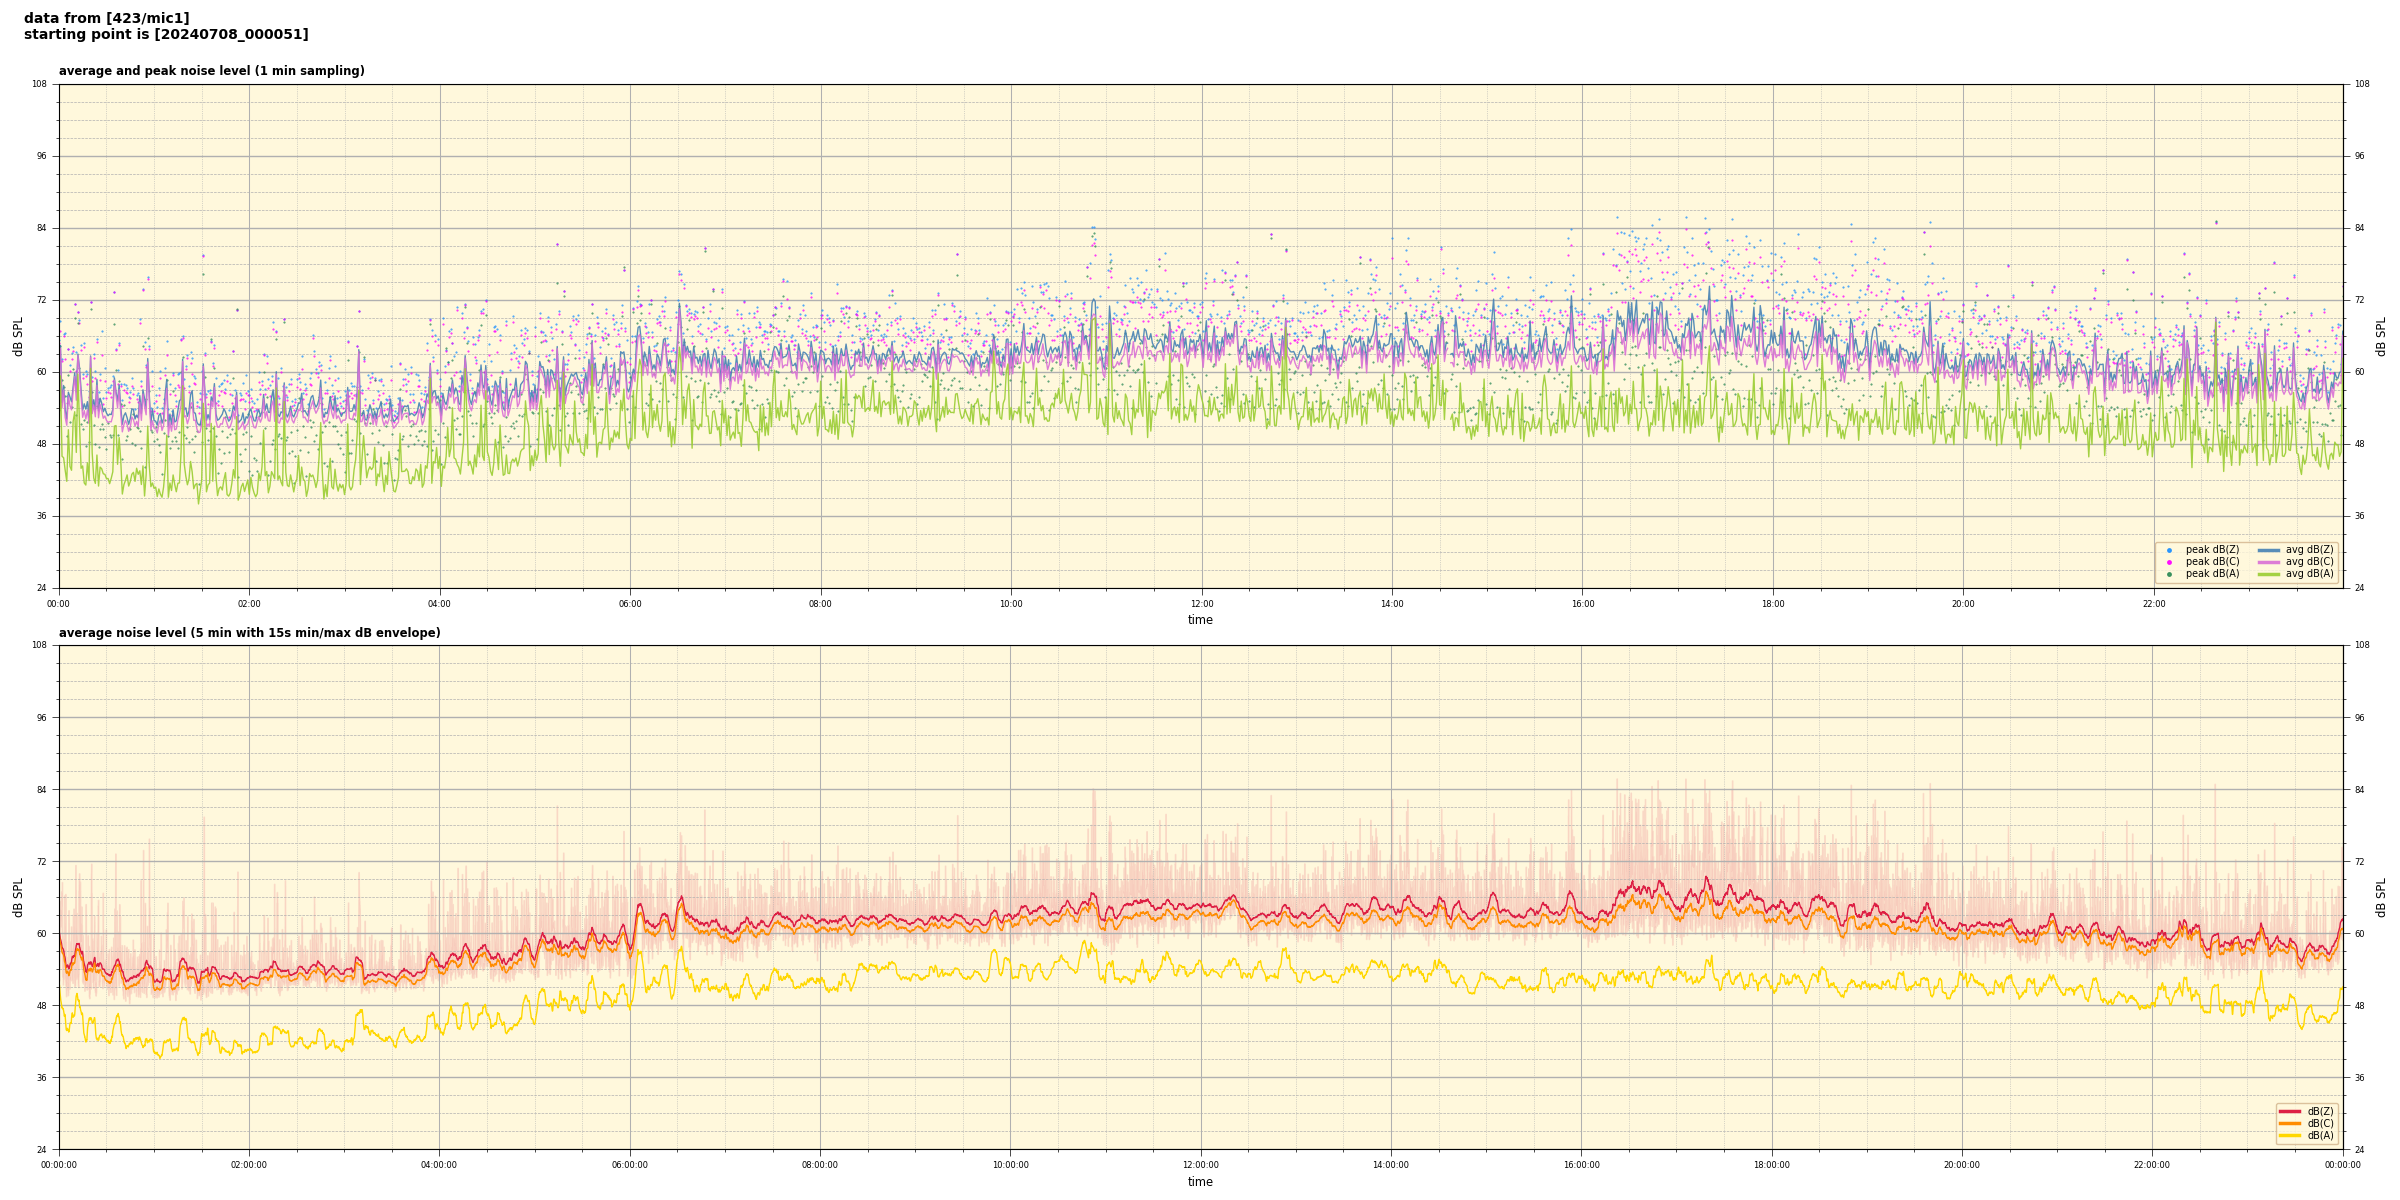The width and height of the screenshot is (2400, 1200).
Task: Click the yellow dB(A) swatch in bottom legend
Action: [x=2289, y=1135]
